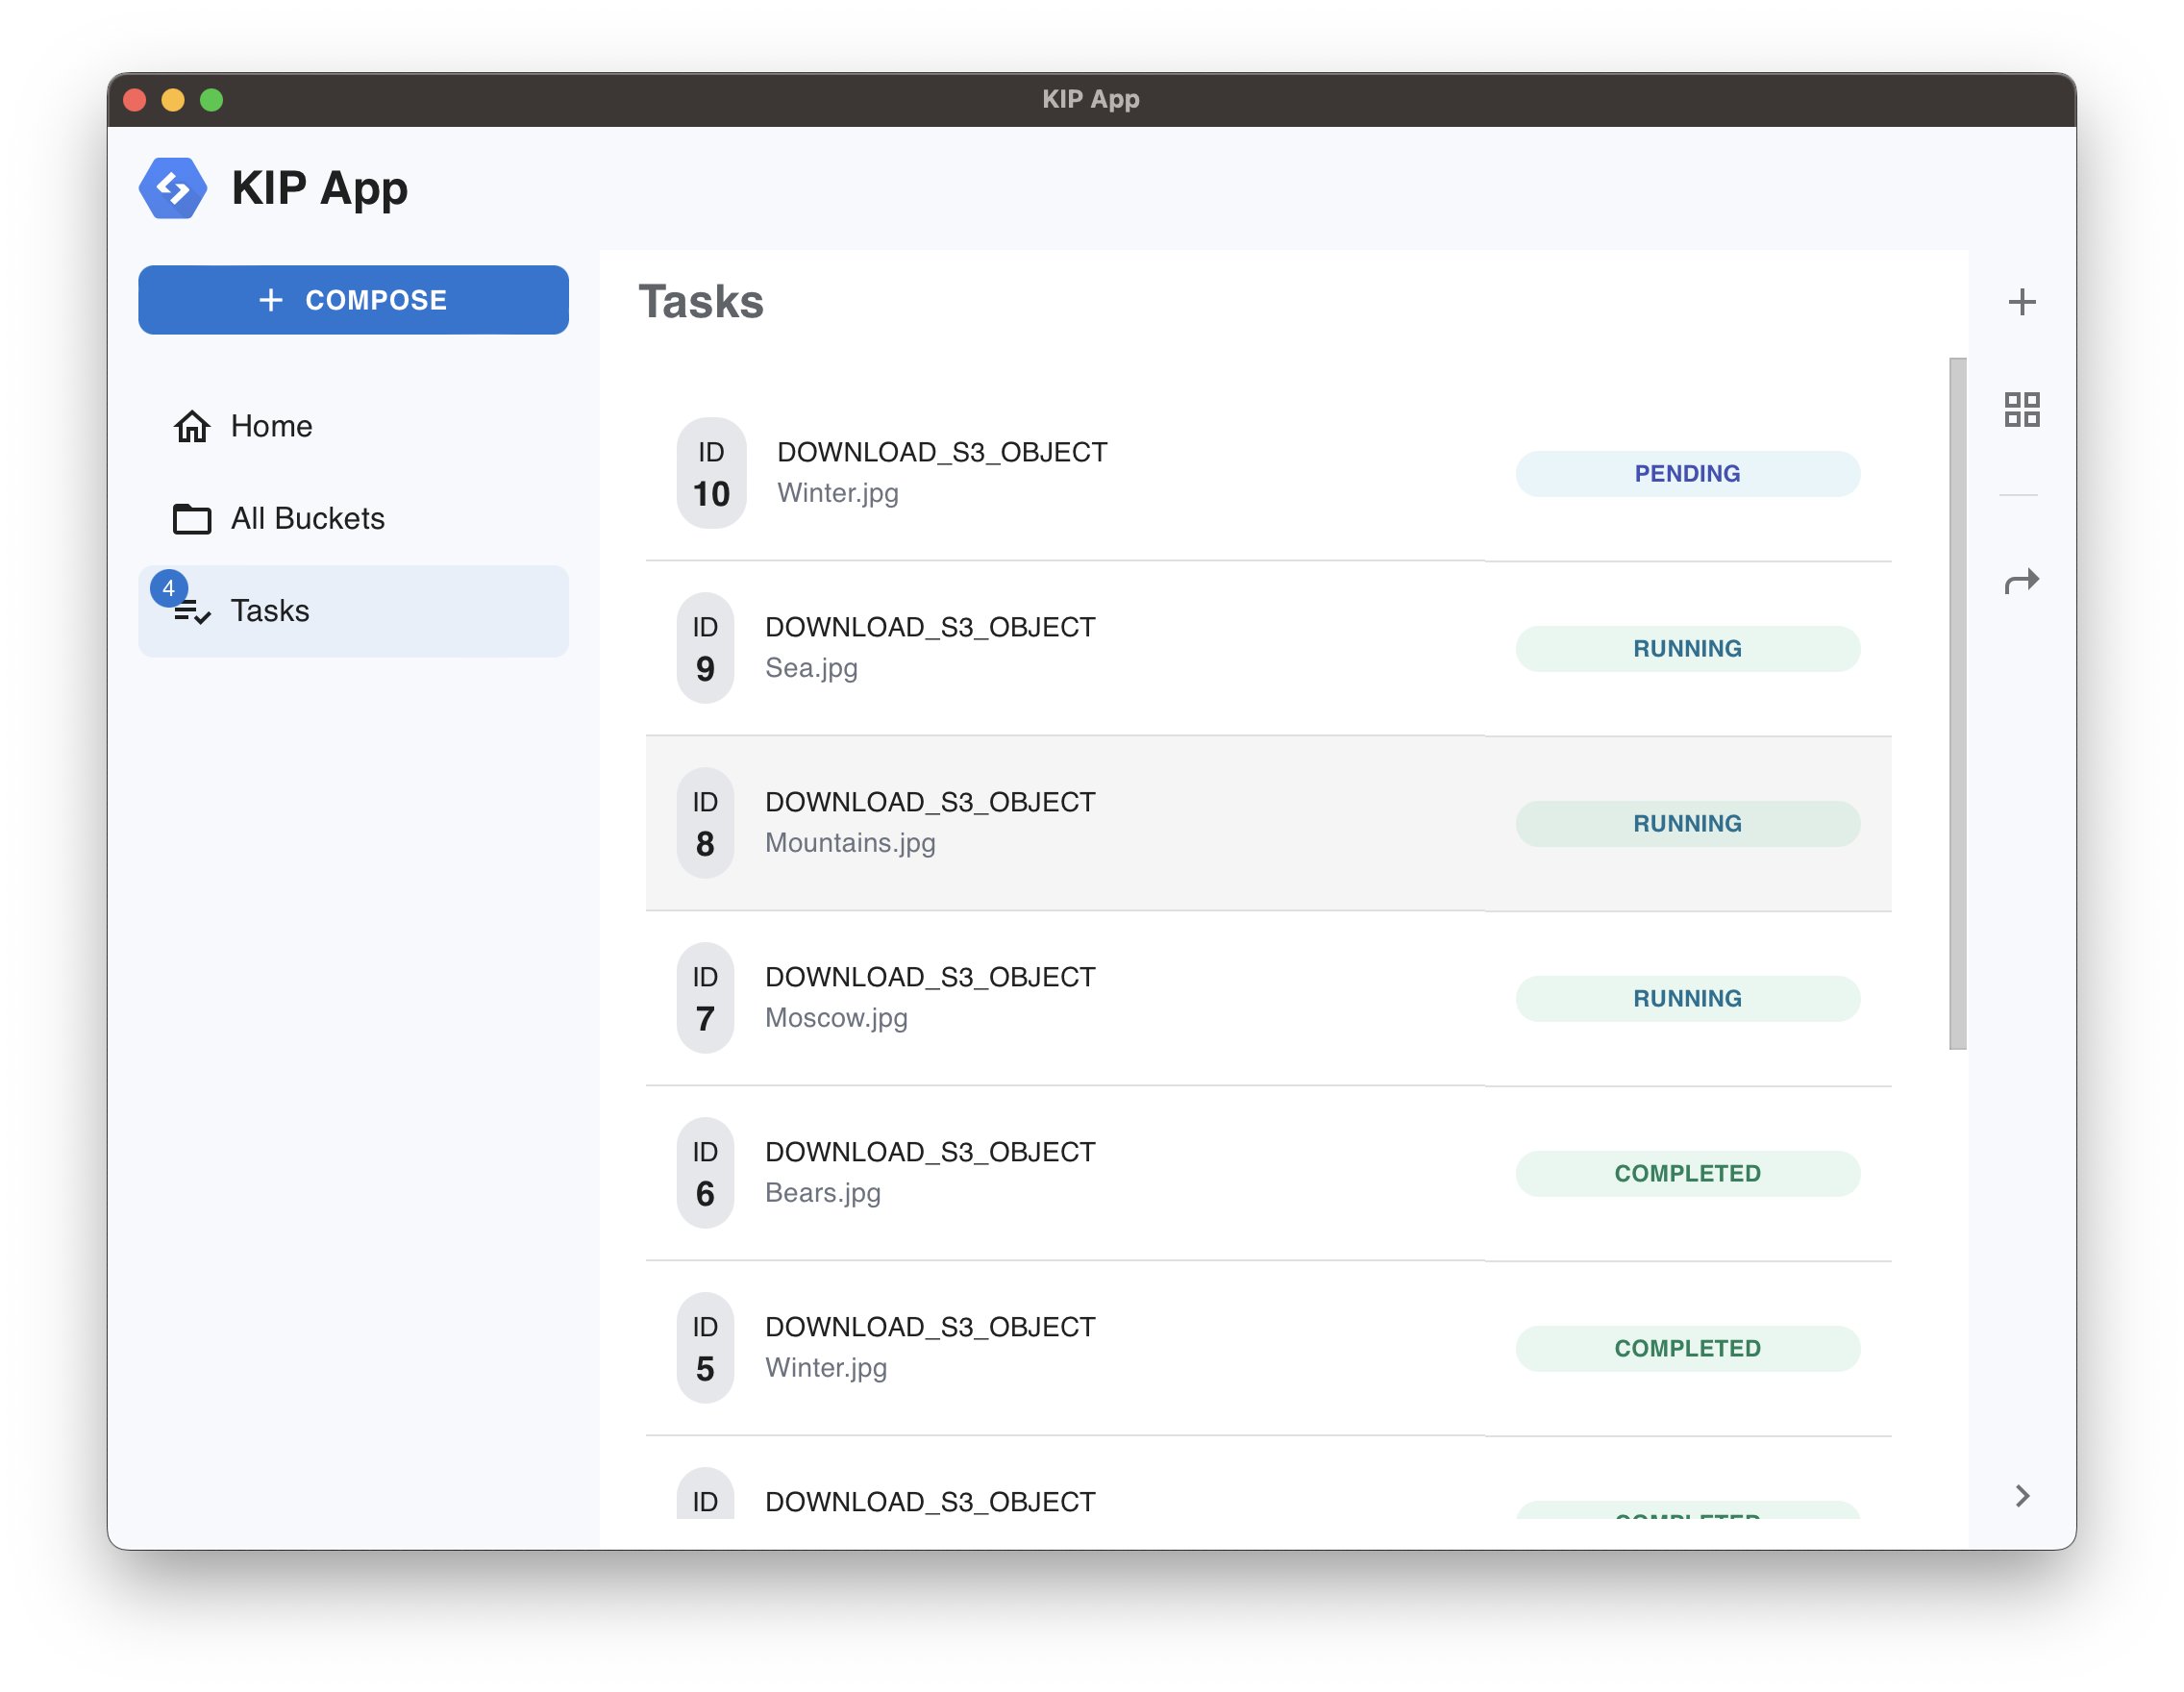The image size is (2184, 1692).
Task: Click RUNNING status for Moscow.jpg task
Action: point(1688,999)
